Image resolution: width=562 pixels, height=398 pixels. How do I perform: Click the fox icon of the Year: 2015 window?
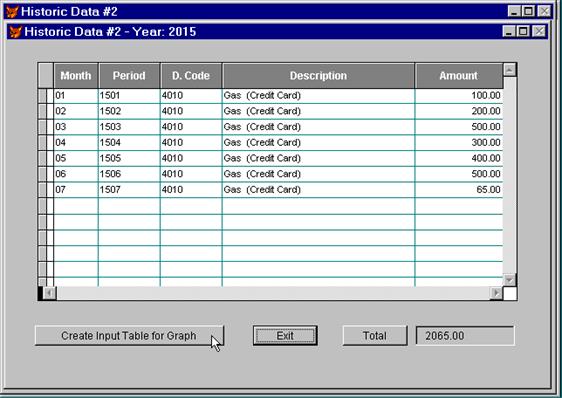coord(15,32)
